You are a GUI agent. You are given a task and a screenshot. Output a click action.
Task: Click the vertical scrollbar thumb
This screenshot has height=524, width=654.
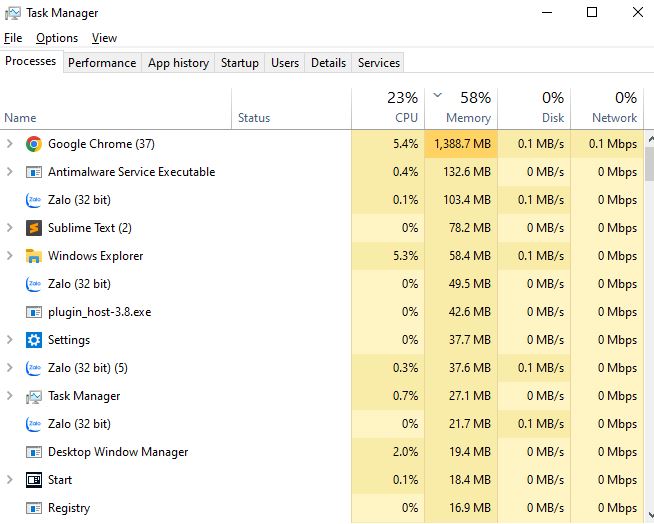pyautogui.click(x=650, y=164)
